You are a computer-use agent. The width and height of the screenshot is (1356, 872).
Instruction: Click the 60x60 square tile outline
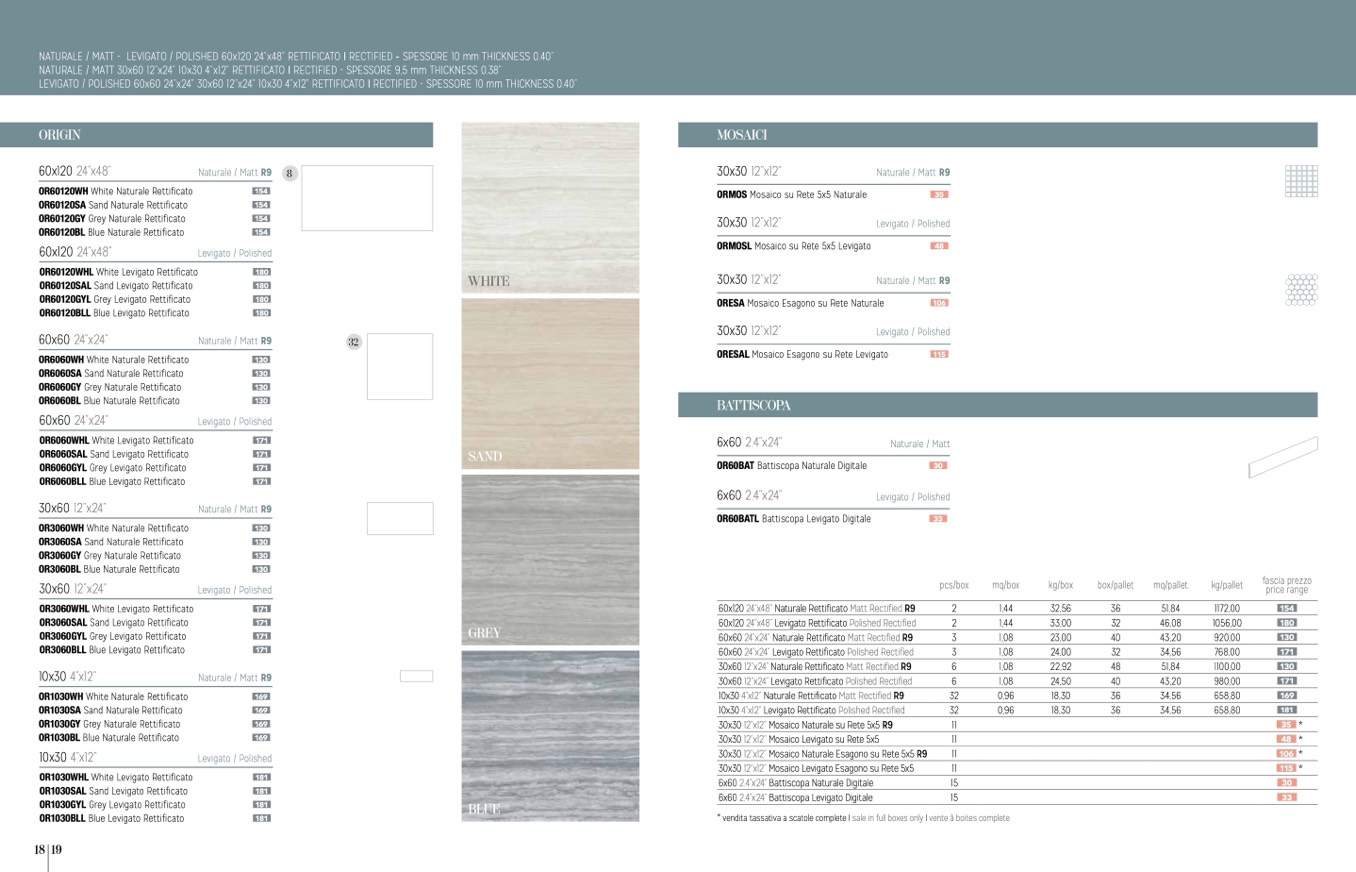pyautogui.click(x=399, y=366)
